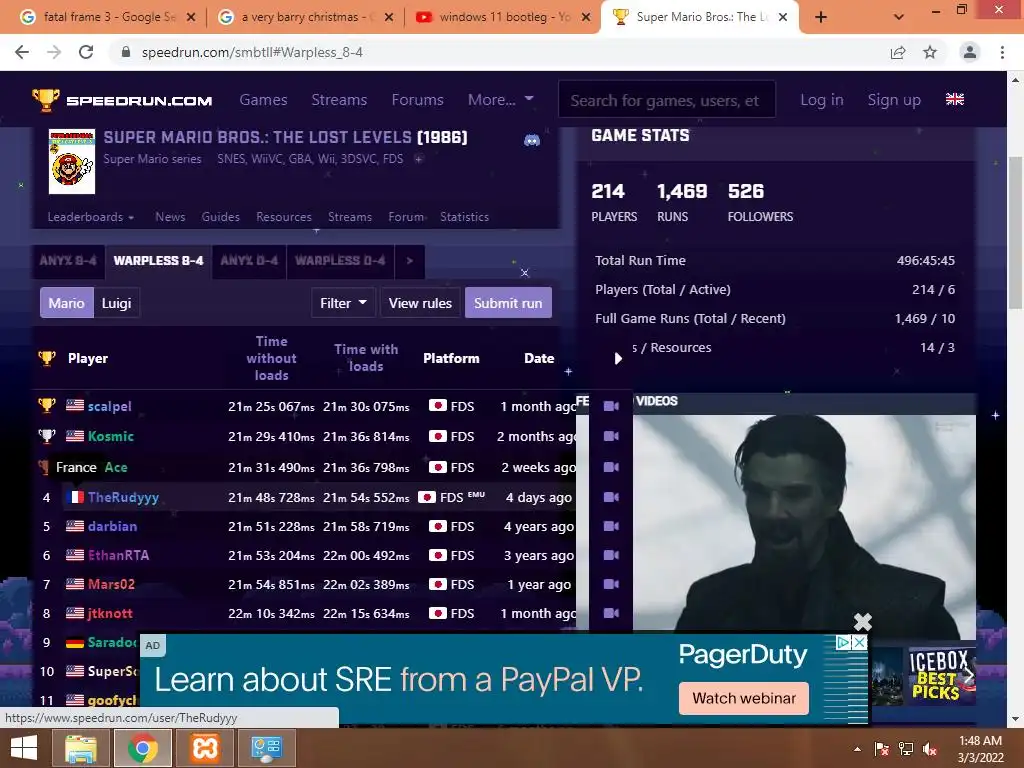Share this page icon in address bar
The image size is (1024, 768).
click(898, 52)
